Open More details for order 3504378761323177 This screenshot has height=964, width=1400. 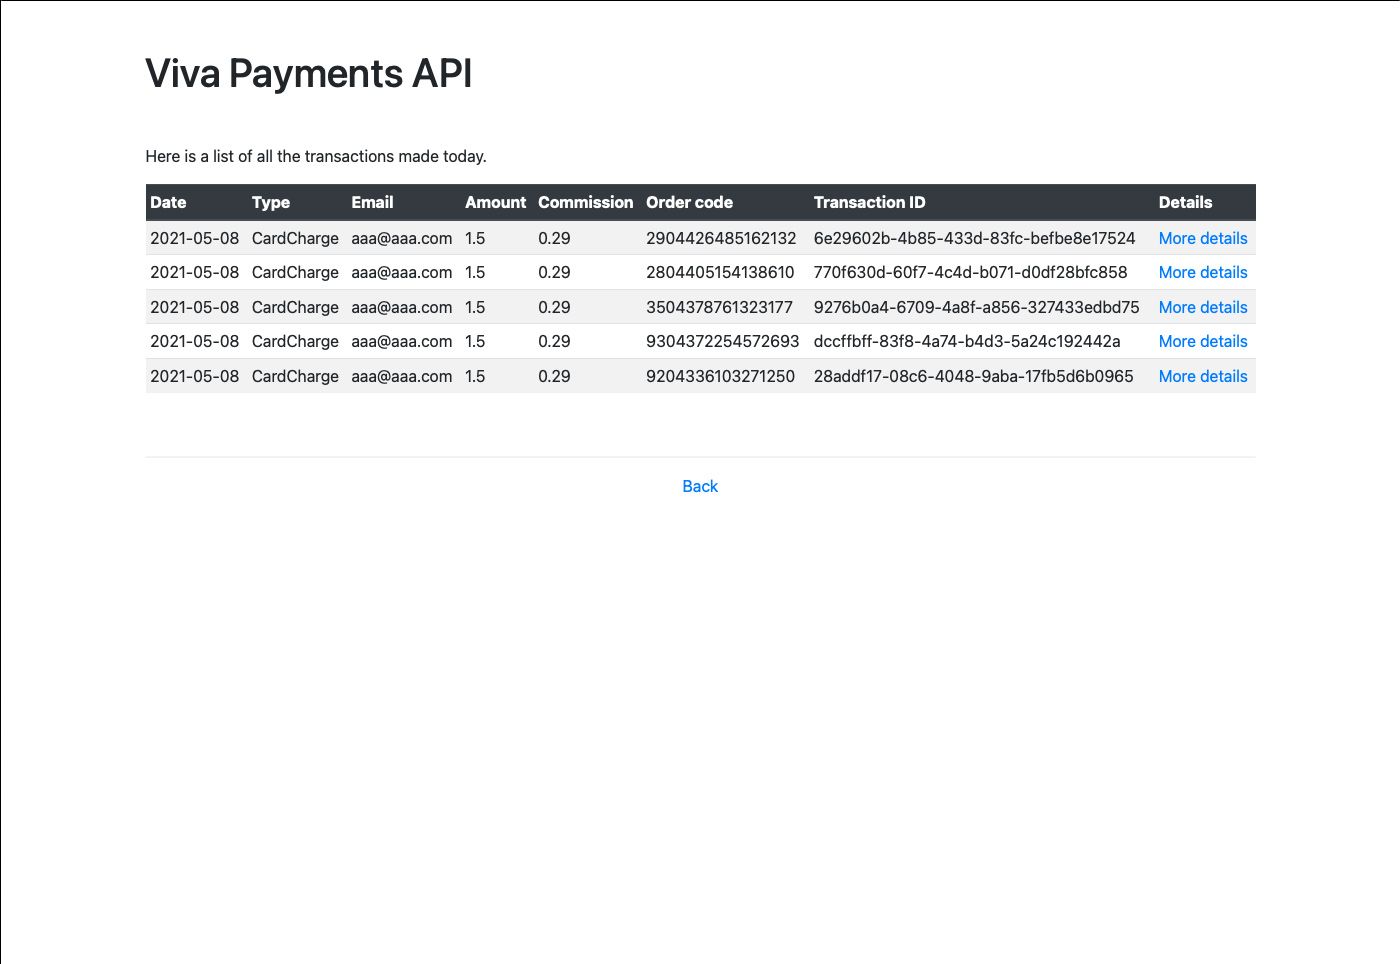[1203, 307]
